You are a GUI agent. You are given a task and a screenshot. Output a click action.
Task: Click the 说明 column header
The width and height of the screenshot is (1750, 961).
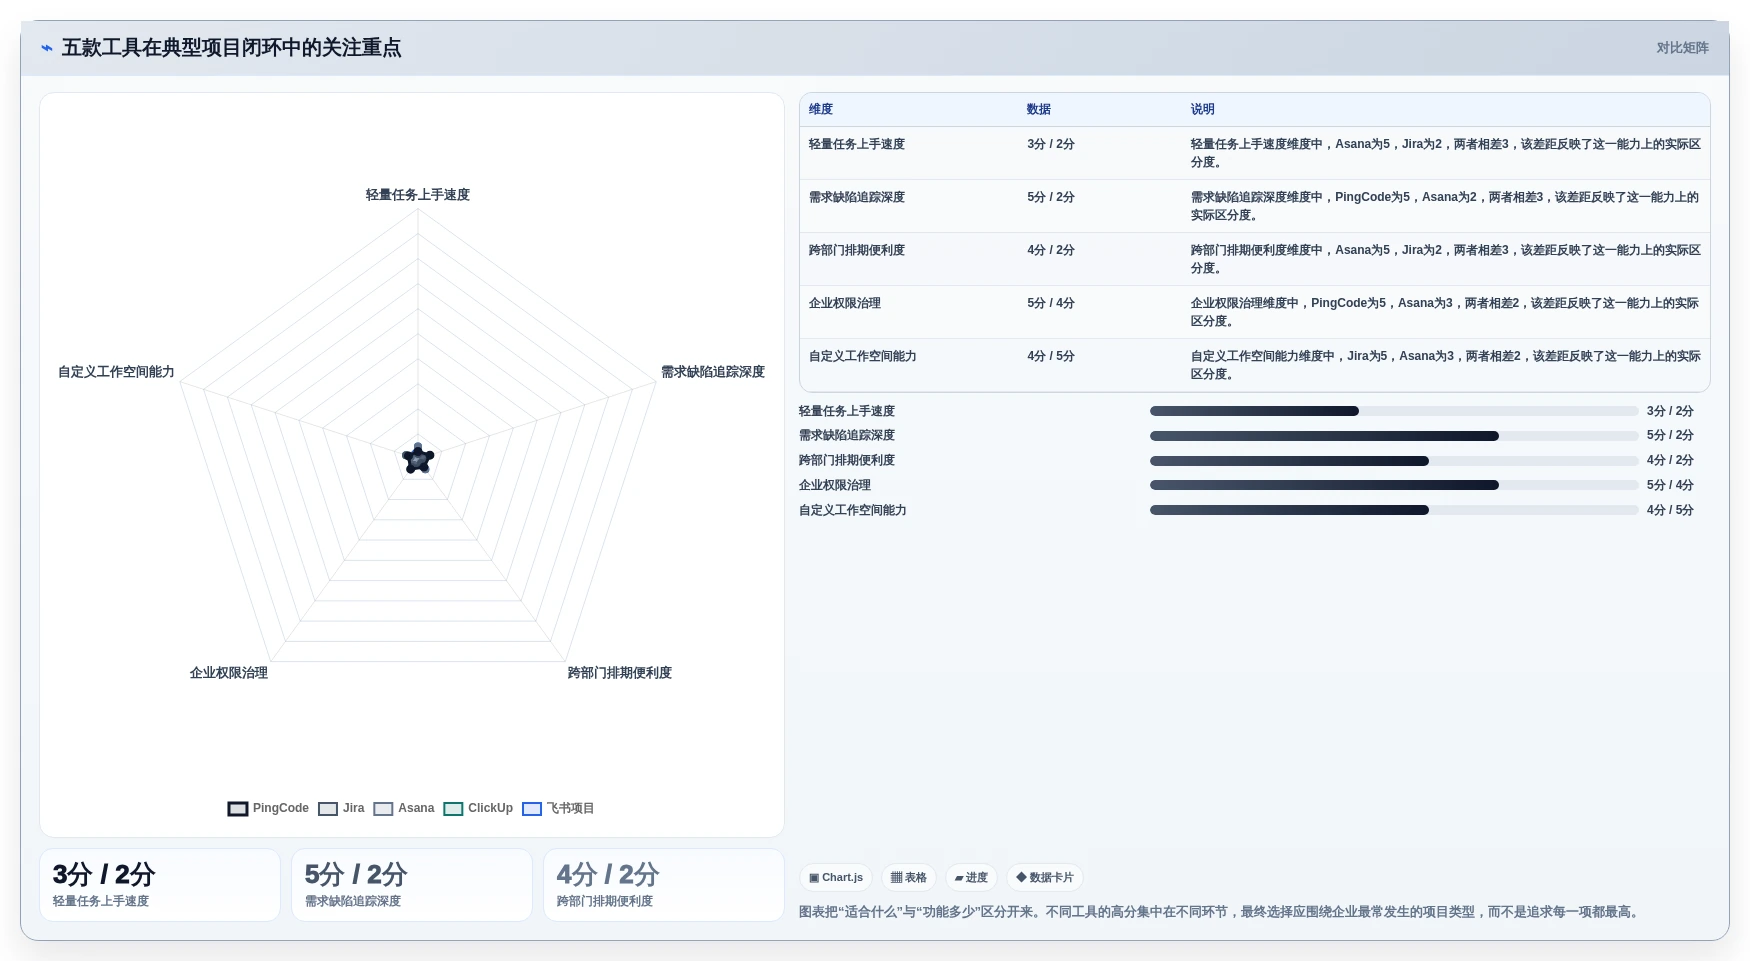pos(1203,109)
